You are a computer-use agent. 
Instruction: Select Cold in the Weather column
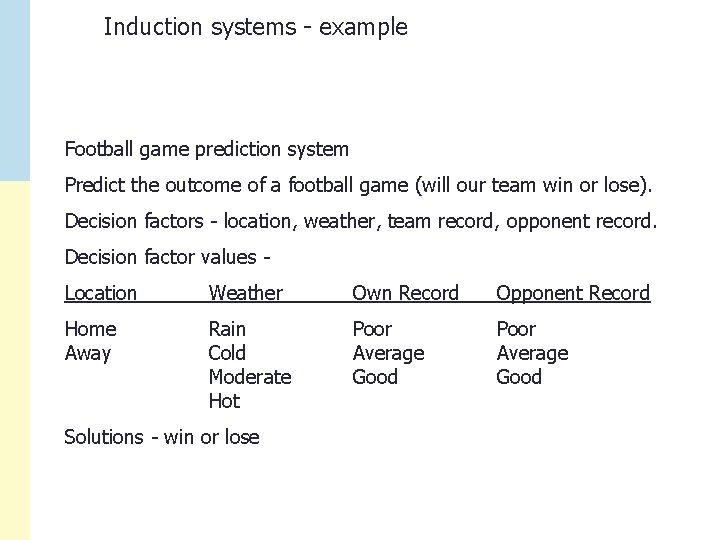227,353
